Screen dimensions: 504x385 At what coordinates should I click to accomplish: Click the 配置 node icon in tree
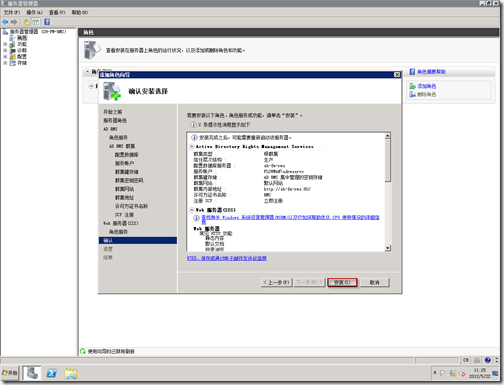[x=13, y=57]
